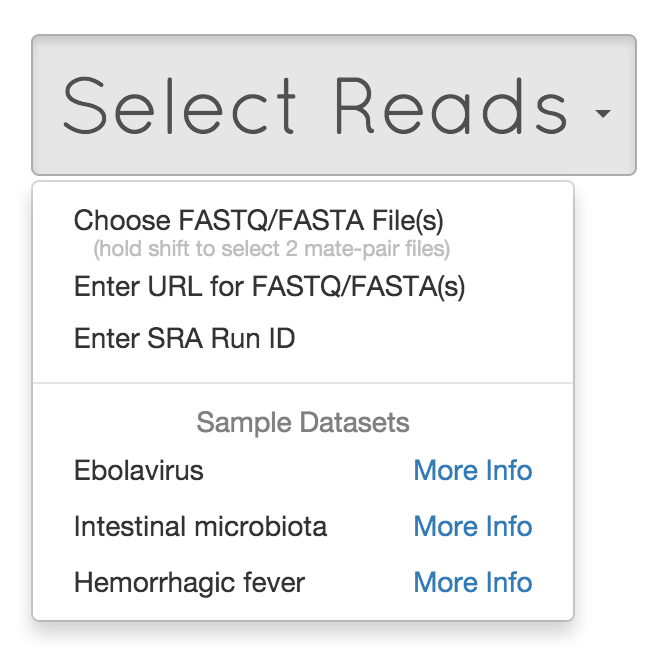Open More Info for Hemorrhagic fever
Screen dimensions: 656x656
click(473, 582)
